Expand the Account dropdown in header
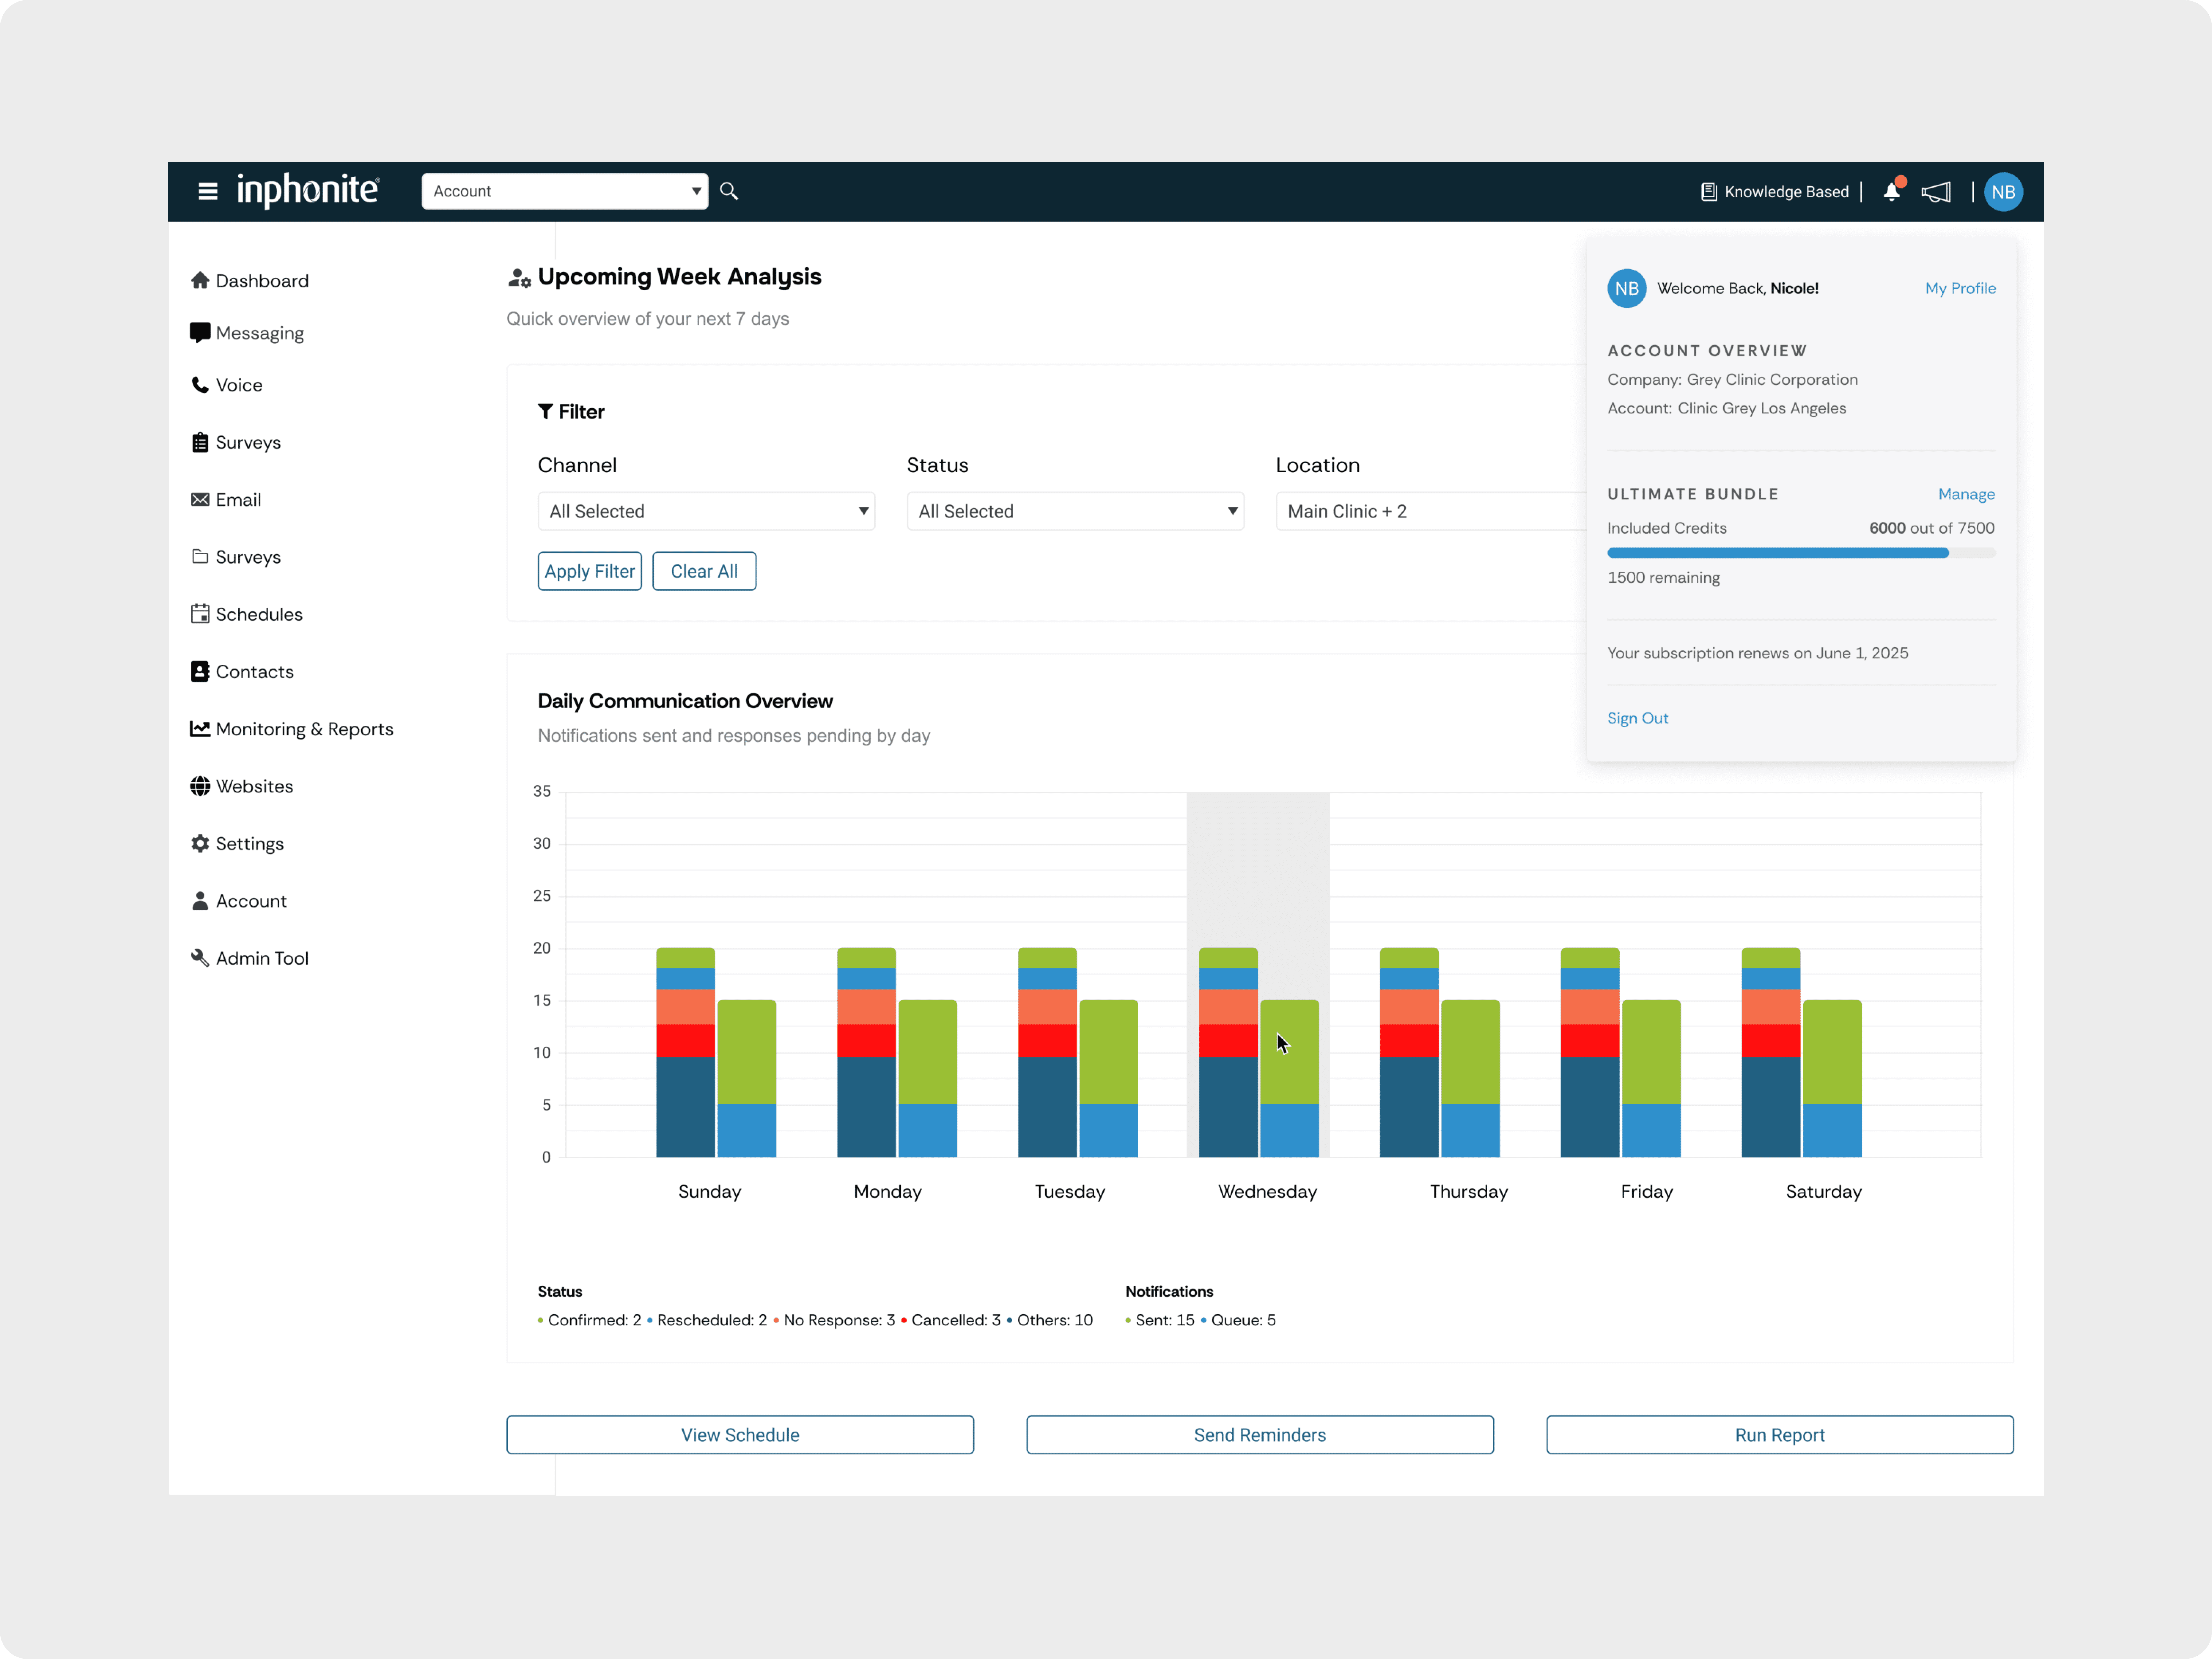The image size is (2212, 1659). pos(565,191)
